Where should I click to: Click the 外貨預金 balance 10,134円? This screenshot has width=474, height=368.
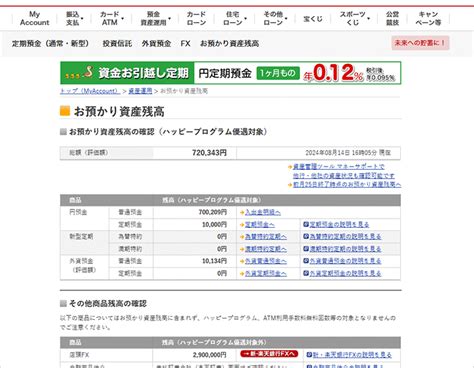click(x=214, y=261)
